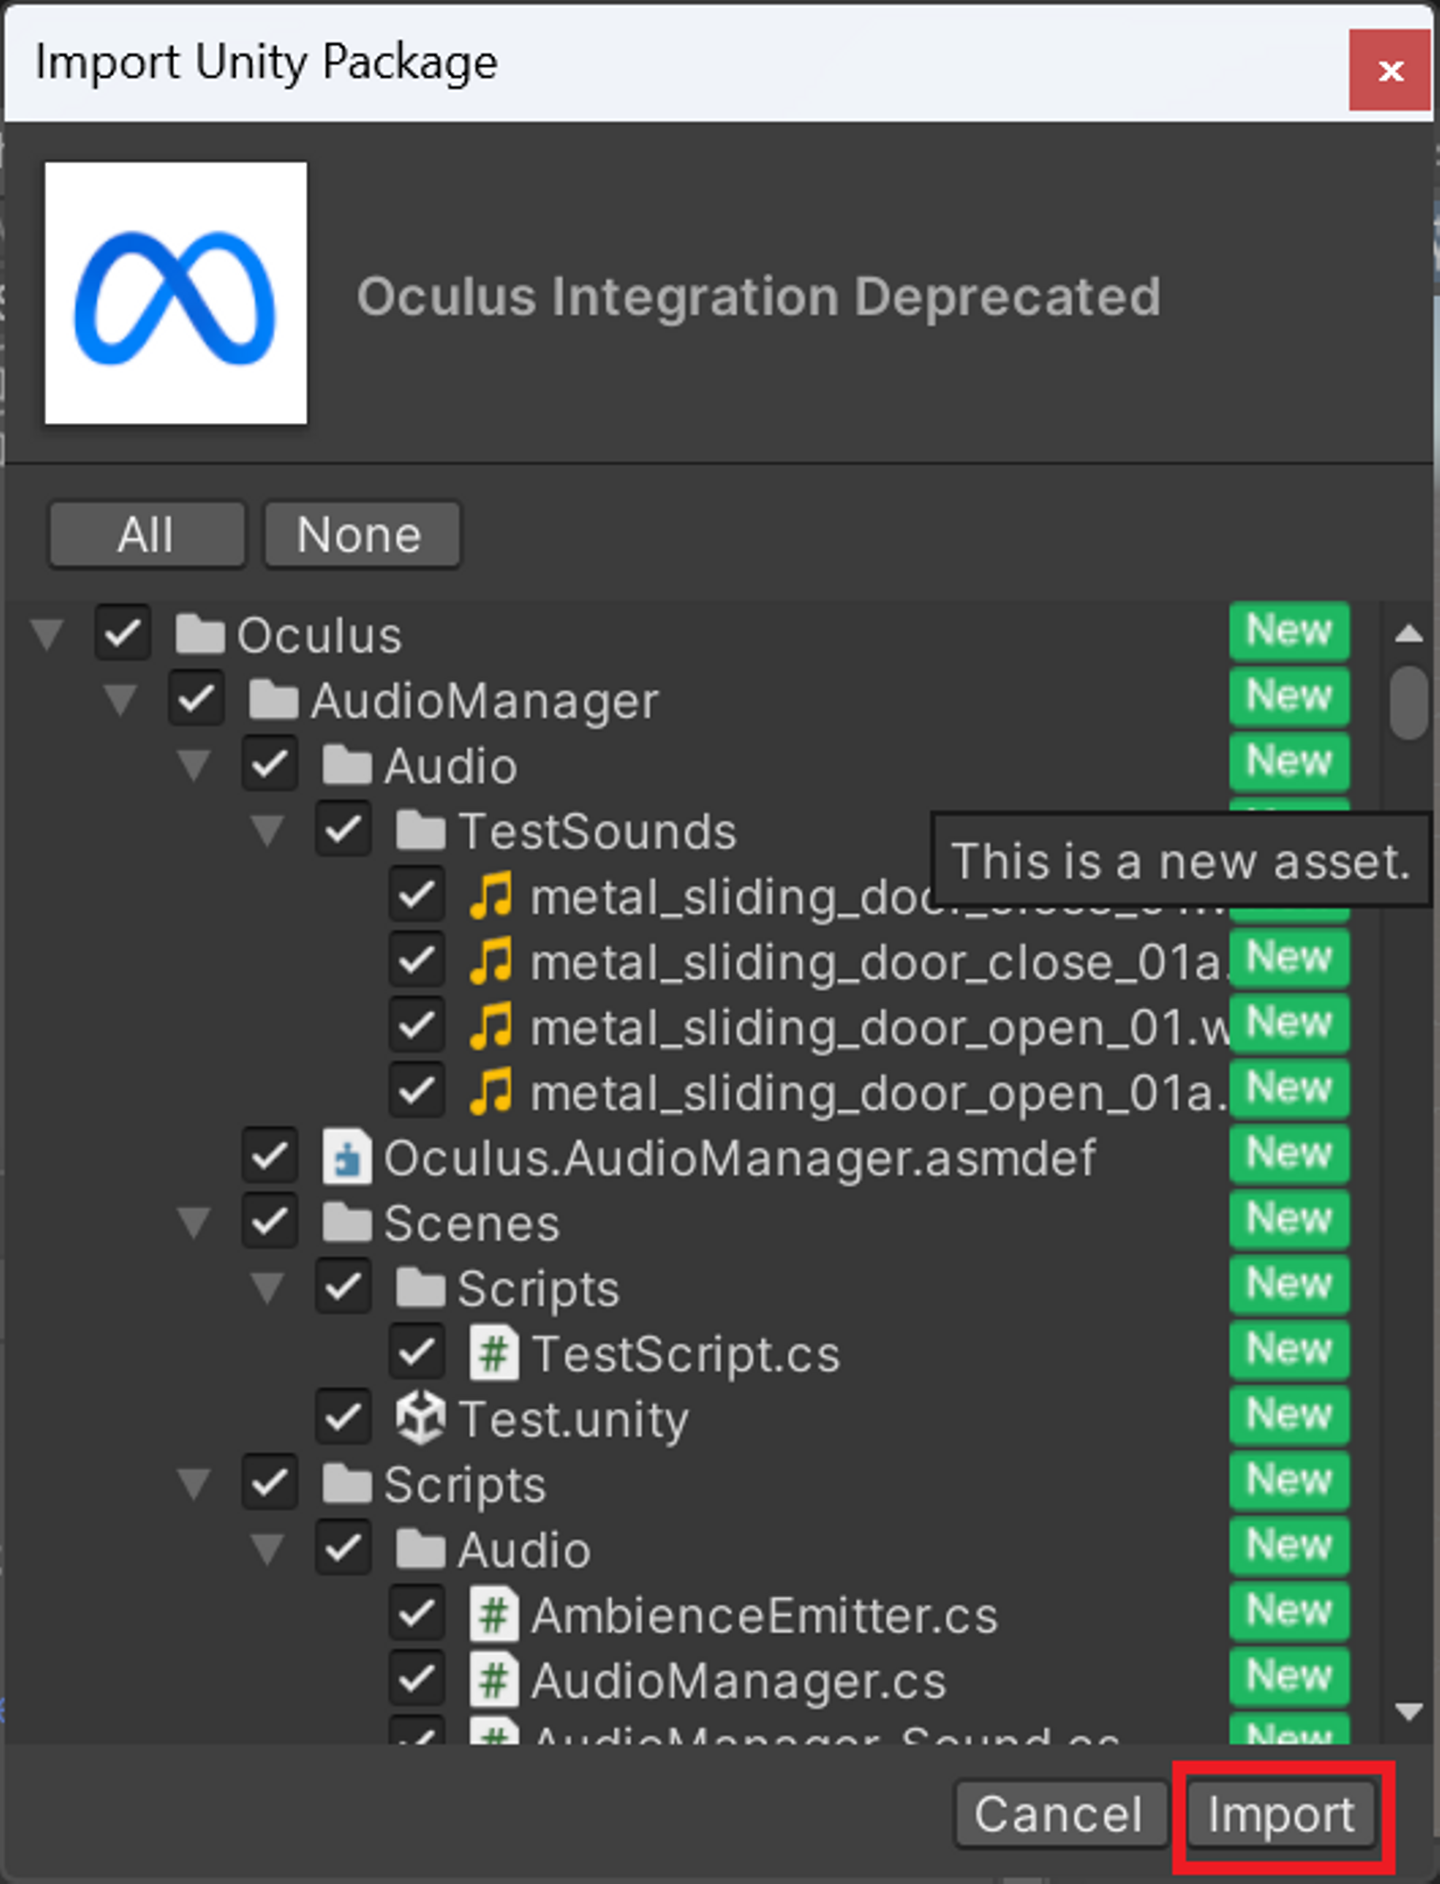Viewport: 1440px width, 1884px height.
Task: Click the TestScript.cs script icon
Action: tap(494, 1353)
